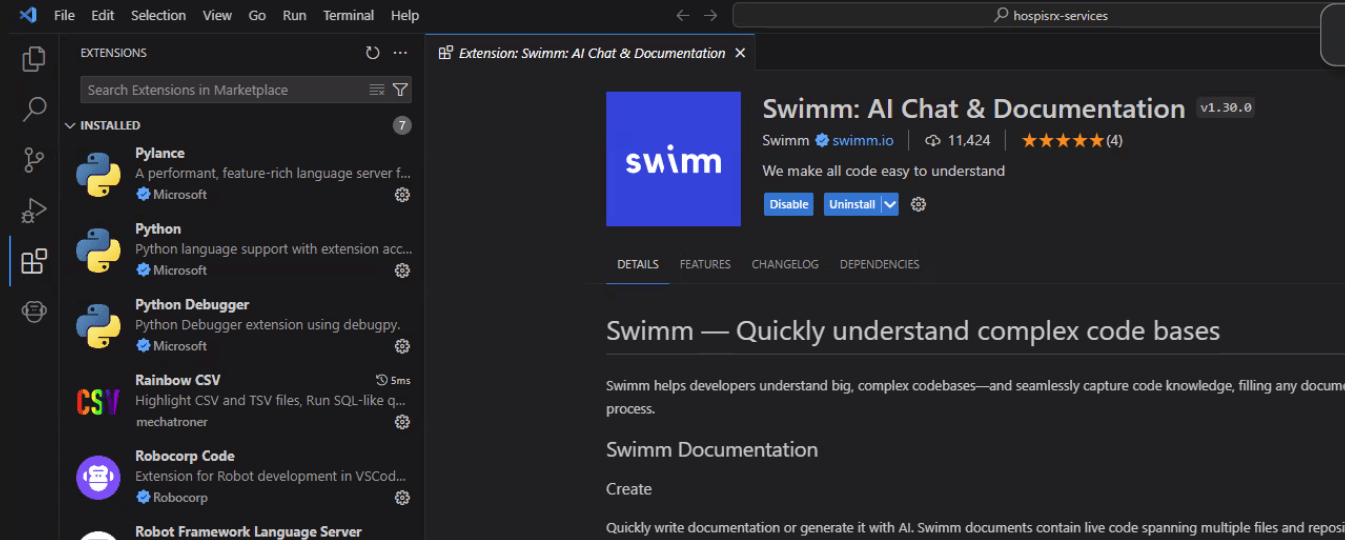Viewport: 1345px width, 540px height.
Task: Disable the Swimm extension
Action: 788,204
